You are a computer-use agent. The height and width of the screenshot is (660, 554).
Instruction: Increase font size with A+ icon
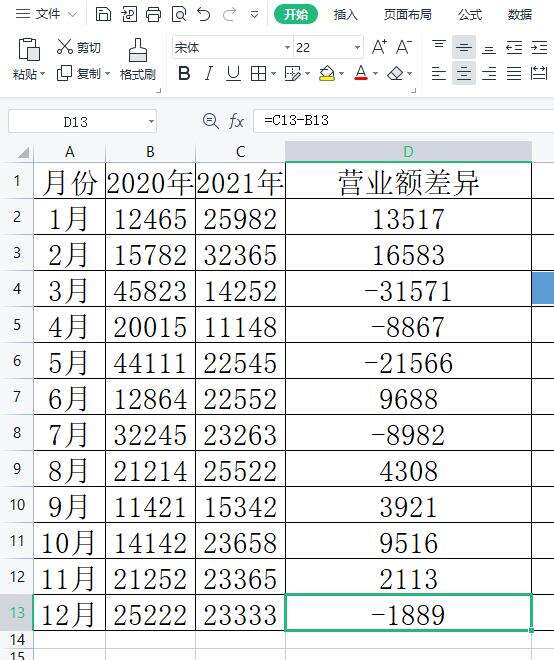379,47
